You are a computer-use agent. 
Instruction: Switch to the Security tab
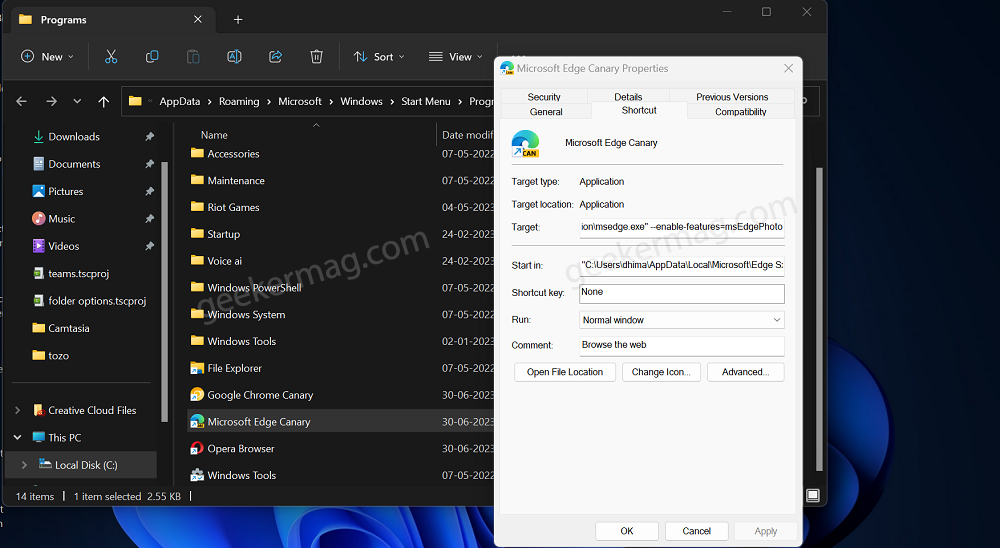(544, 96)
